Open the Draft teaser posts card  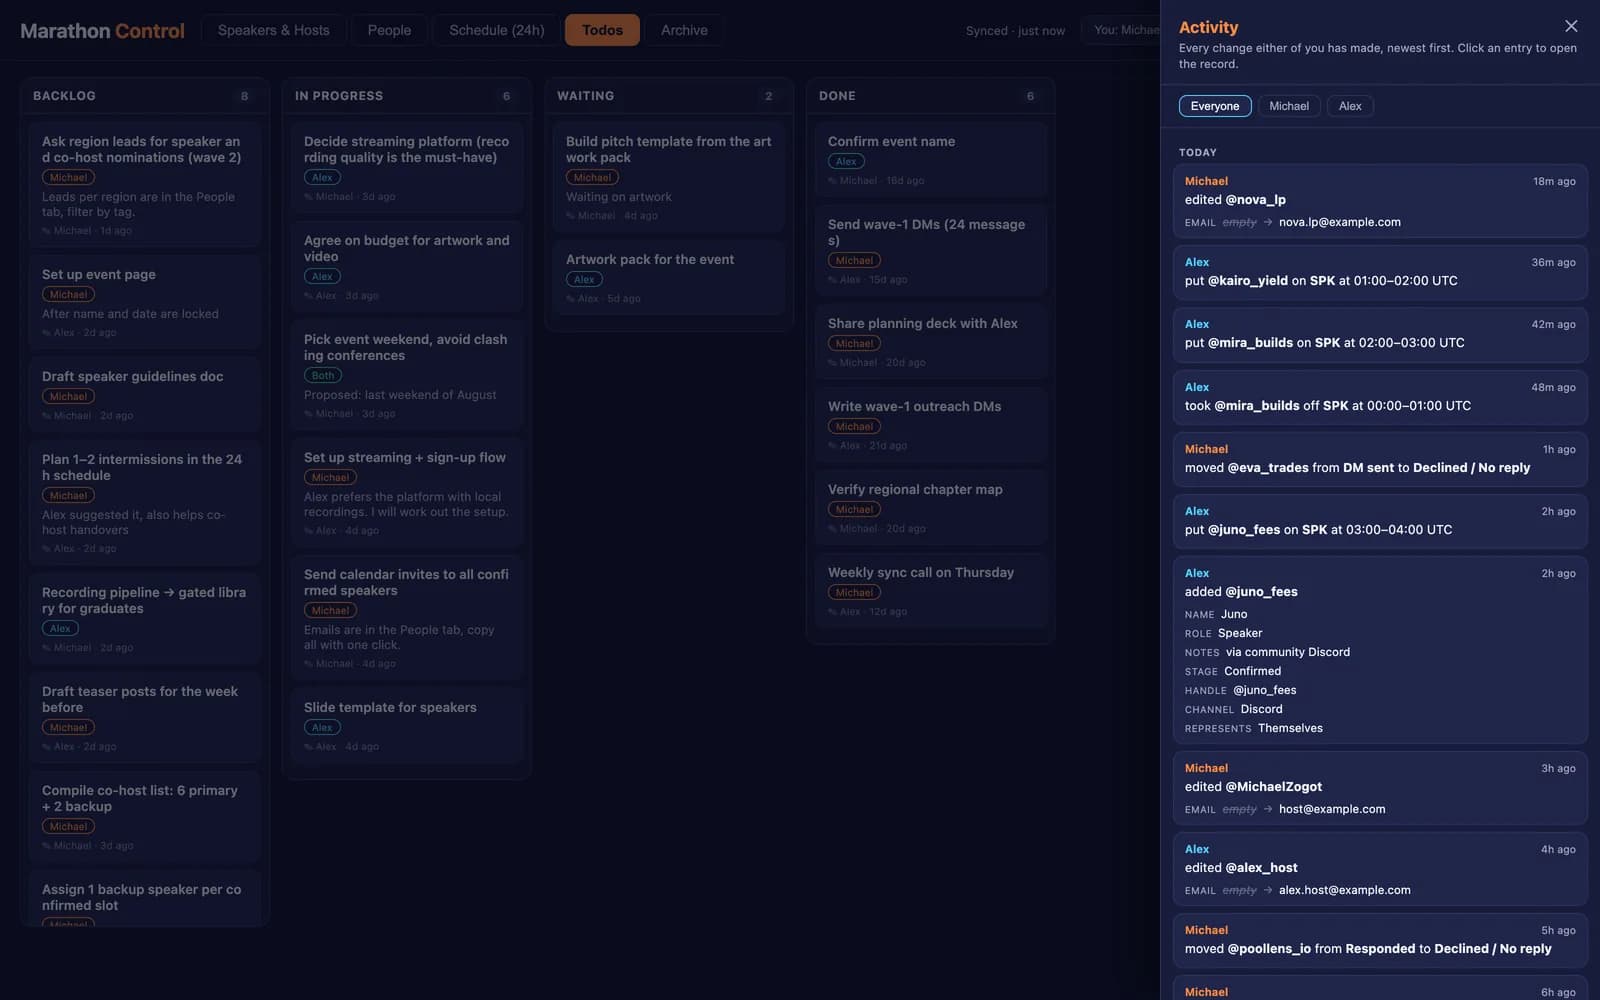click(145, 718)
